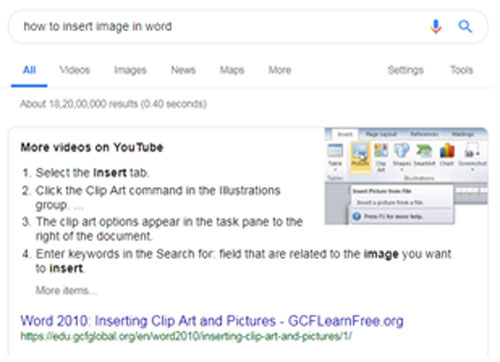Go to the News tab

[x=183, y=70]
